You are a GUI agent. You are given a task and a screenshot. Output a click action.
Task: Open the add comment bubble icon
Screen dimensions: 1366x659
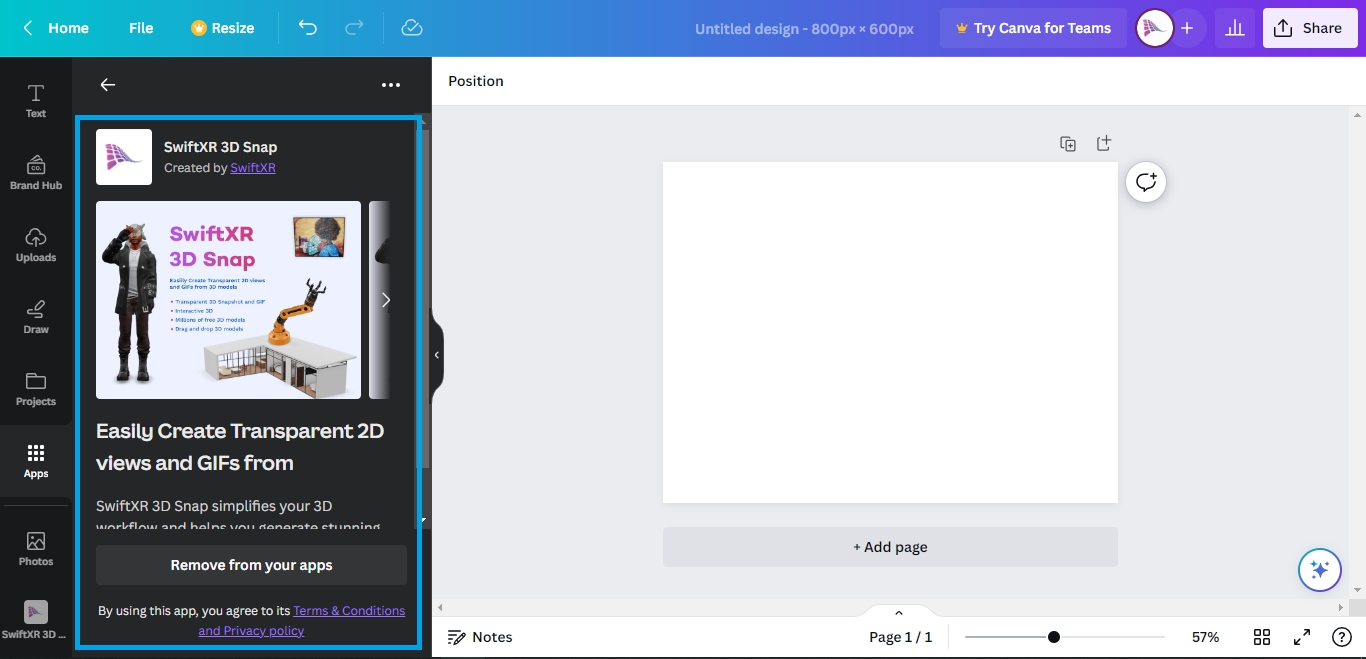[x=1146, y=182]
